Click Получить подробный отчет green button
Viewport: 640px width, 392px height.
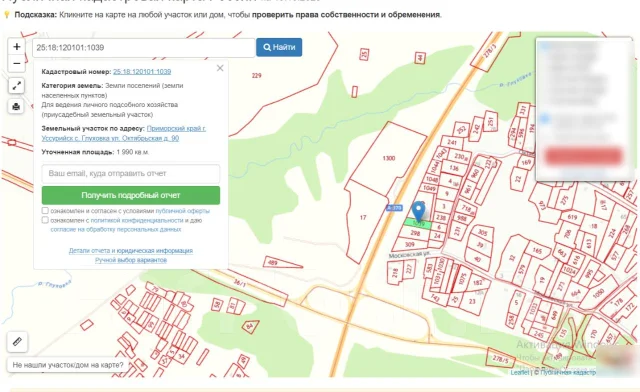pos(131,195)
